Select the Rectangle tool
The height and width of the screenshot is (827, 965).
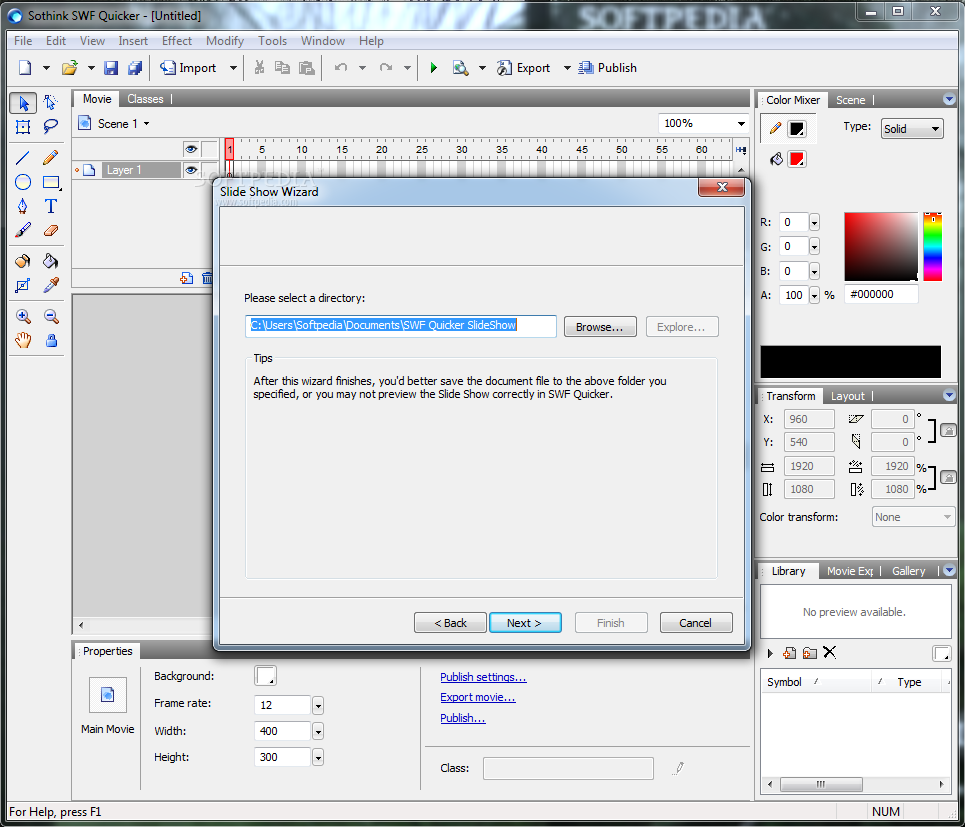[x=50, y=182]
